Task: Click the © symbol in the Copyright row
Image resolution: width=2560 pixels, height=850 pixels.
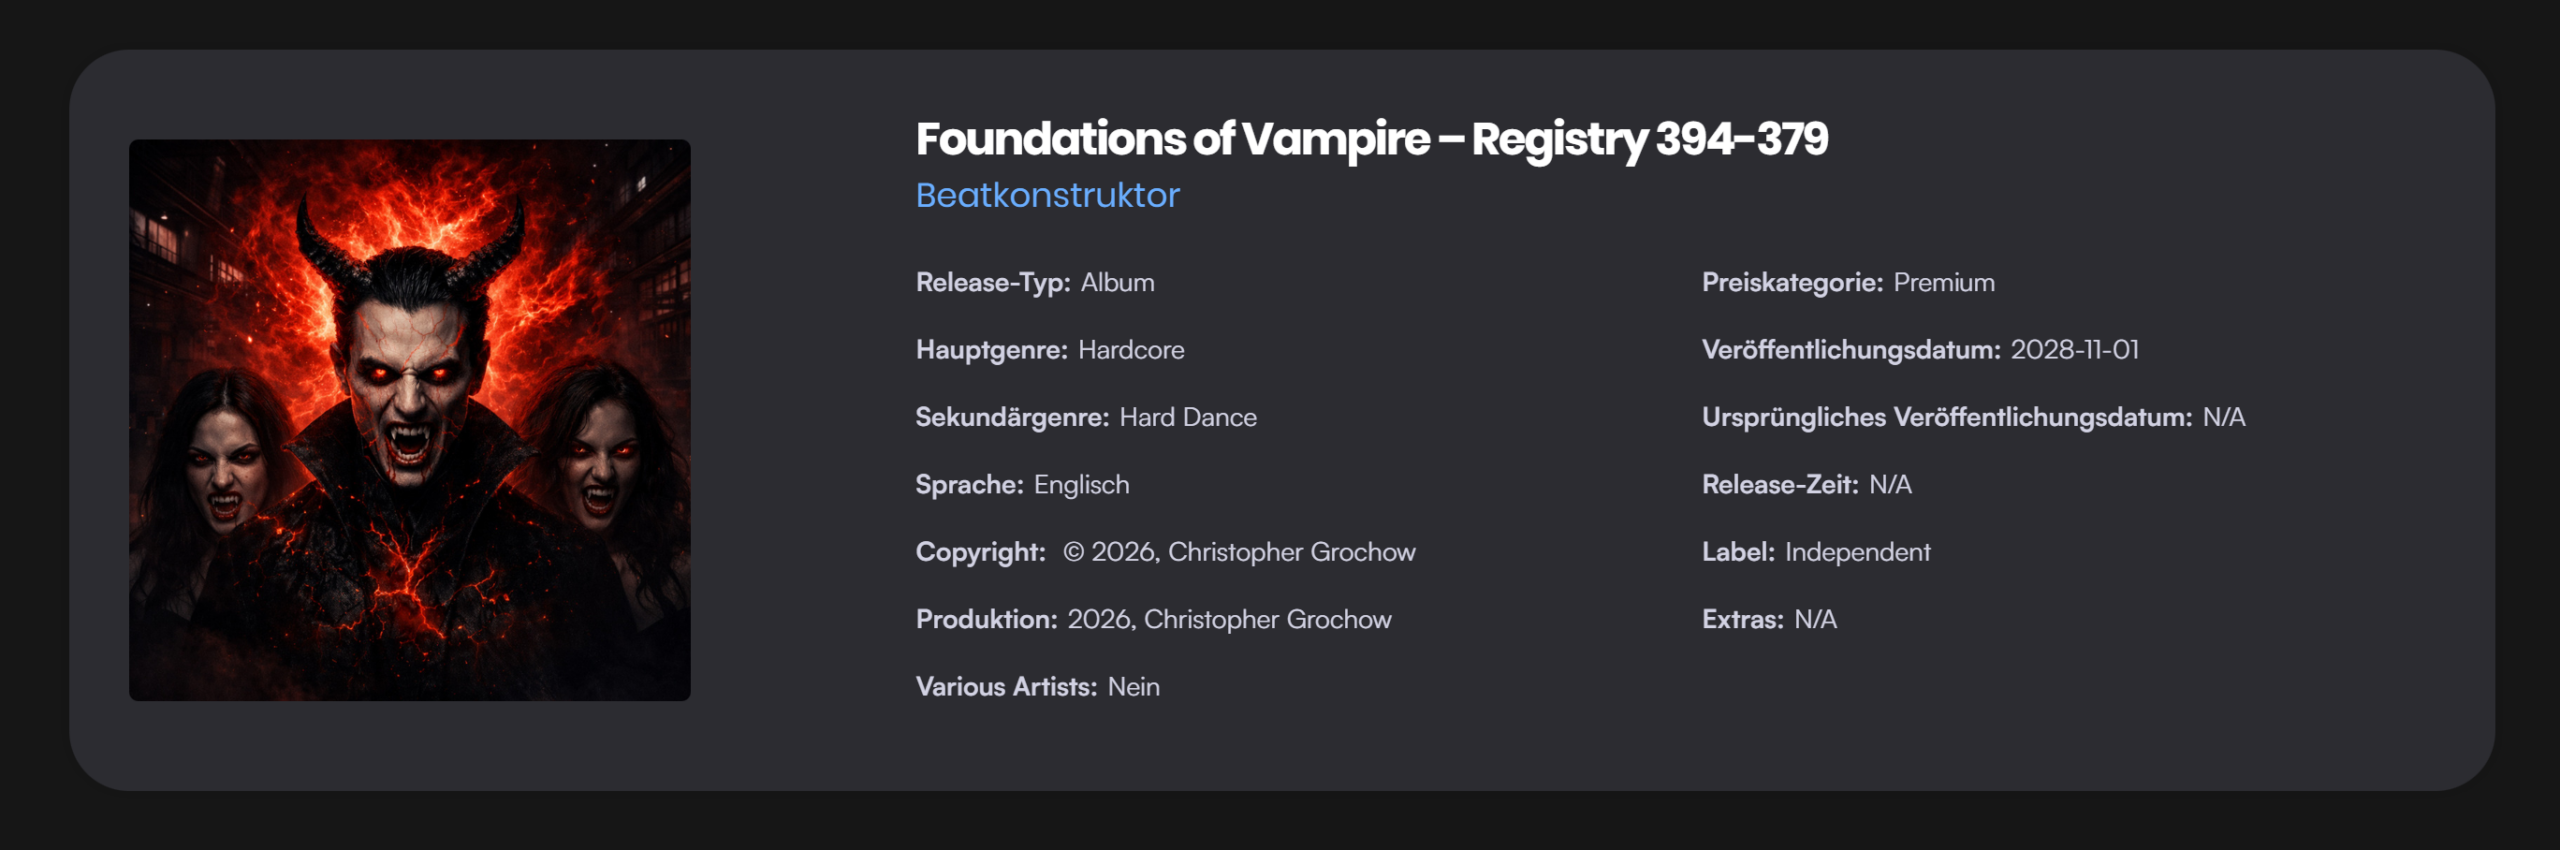Action: click(1073, 552)
